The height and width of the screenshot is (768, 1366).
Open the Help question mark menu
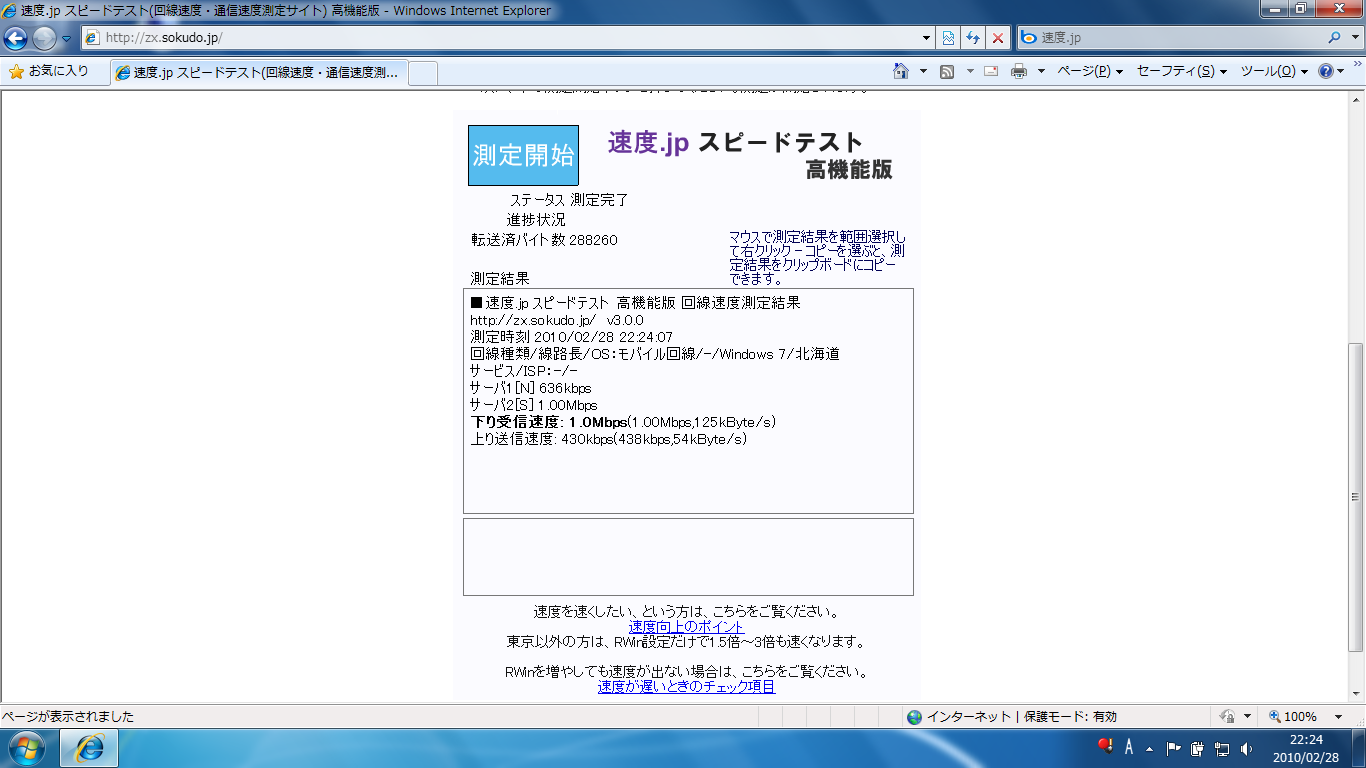[x=1331, y=71]
